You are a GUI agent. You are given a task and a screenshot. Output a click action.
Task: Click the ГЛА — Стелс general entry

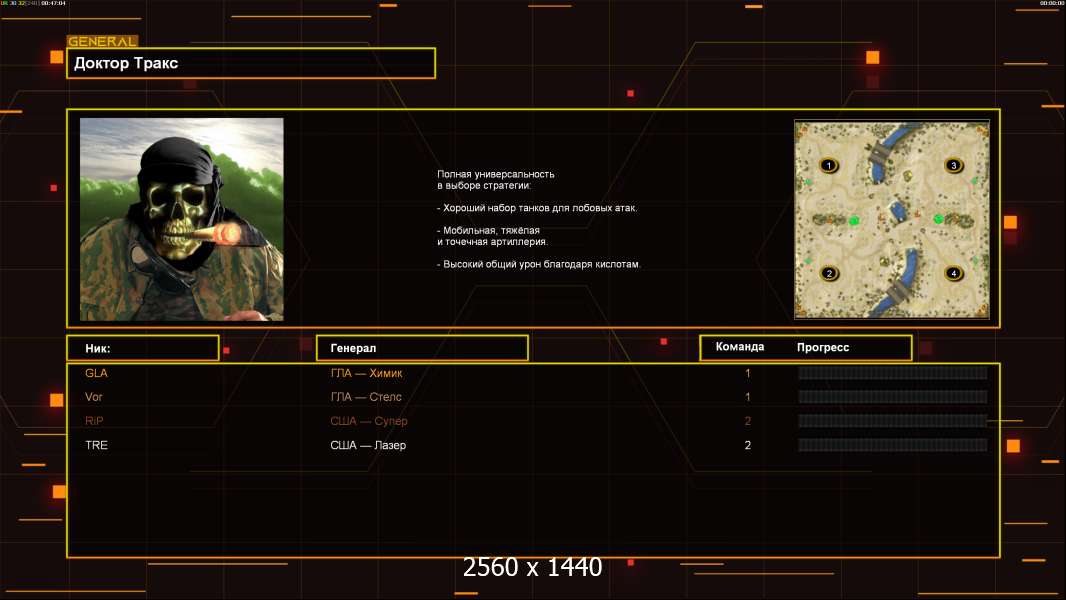click(366, 397)
